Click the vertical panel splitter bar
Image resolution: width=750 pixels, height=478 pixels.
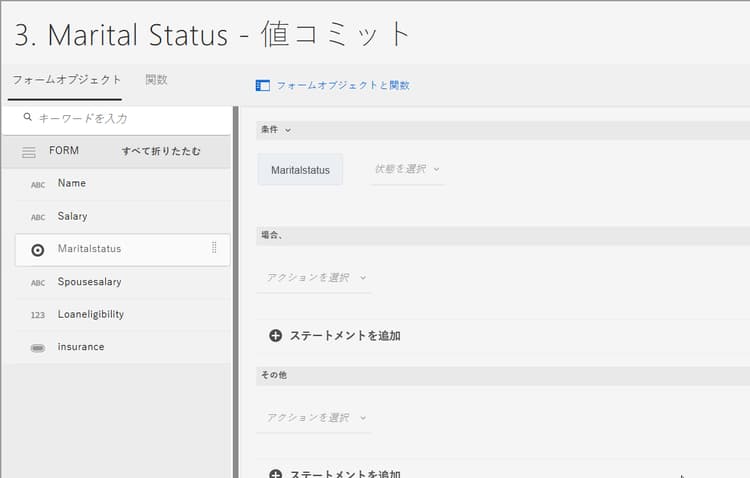click(235, 292)
